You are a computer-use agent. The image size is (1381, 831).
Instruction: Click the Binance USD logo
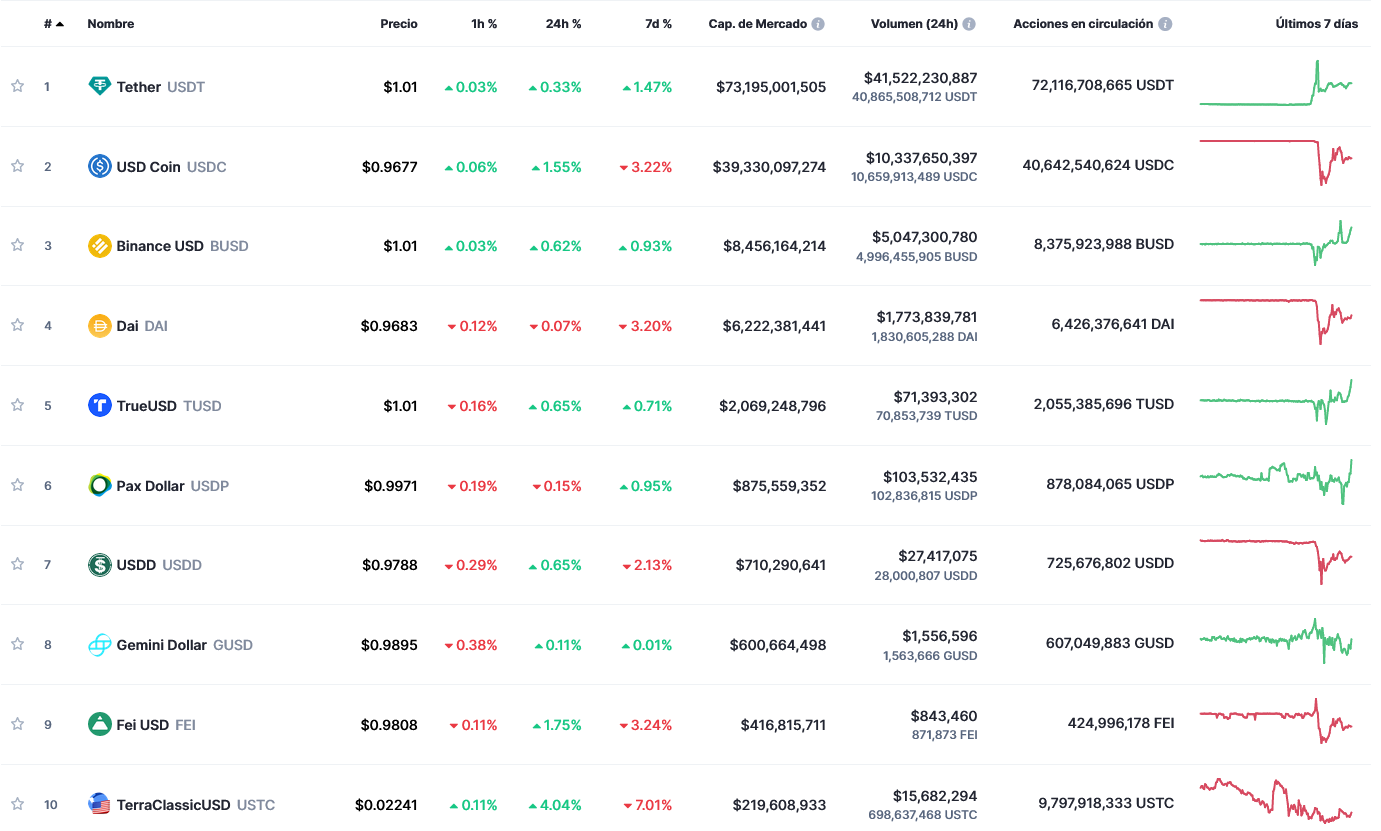click(97, 245)
